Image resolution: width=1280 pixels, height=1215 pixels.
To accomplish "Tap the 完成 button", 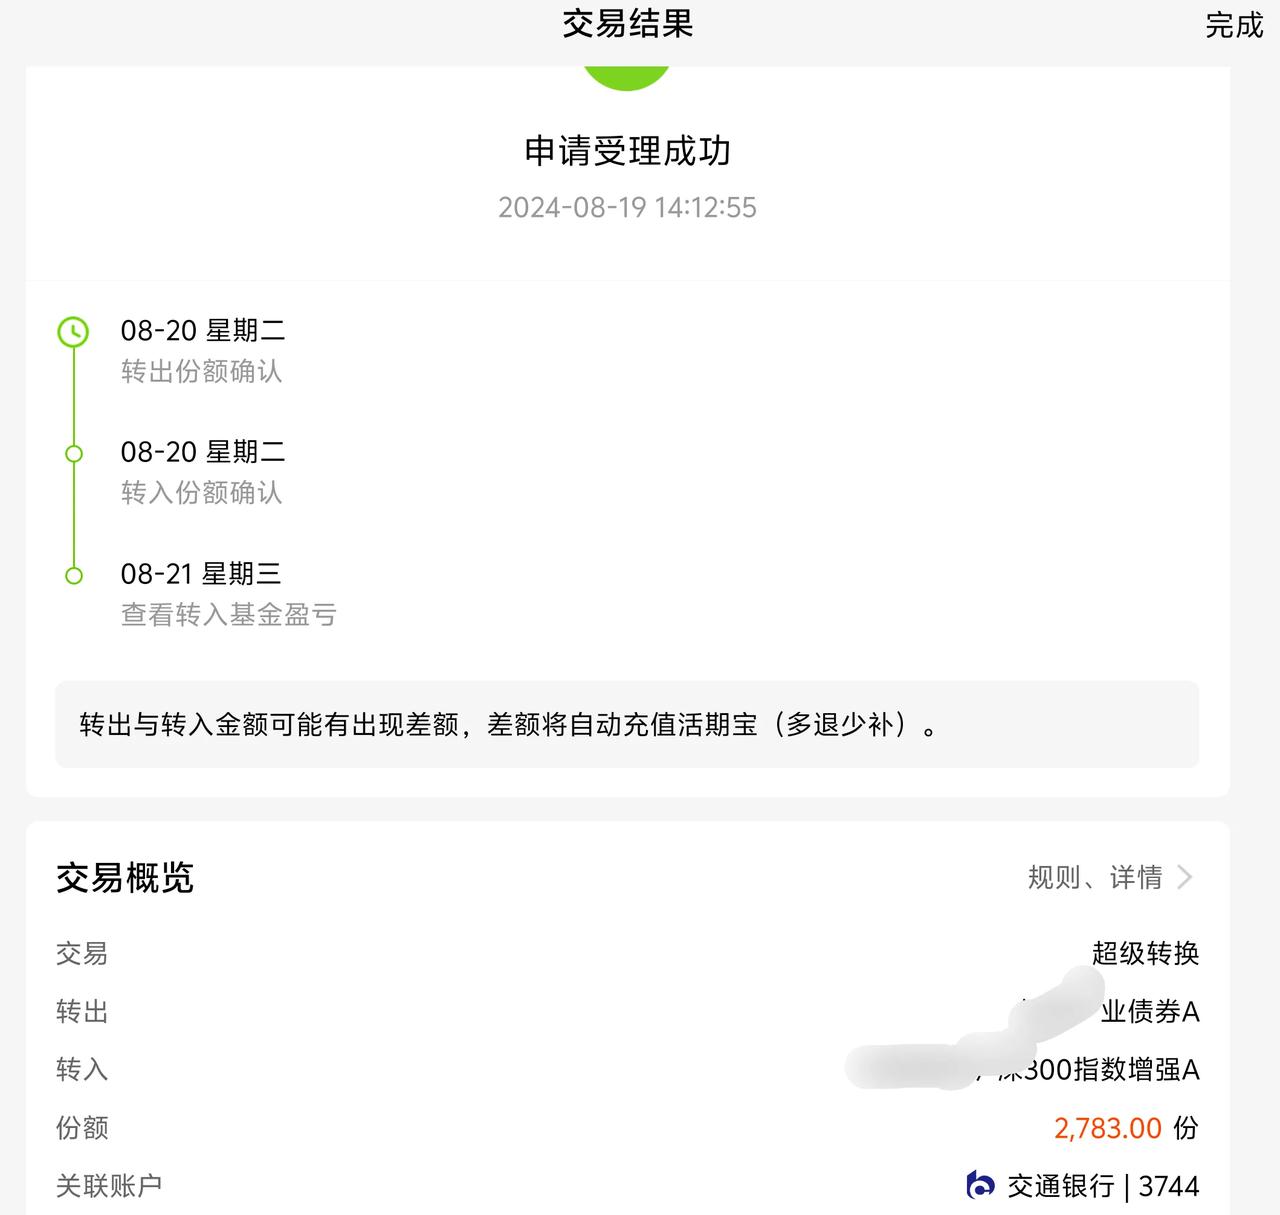I will click(1234, 25).
